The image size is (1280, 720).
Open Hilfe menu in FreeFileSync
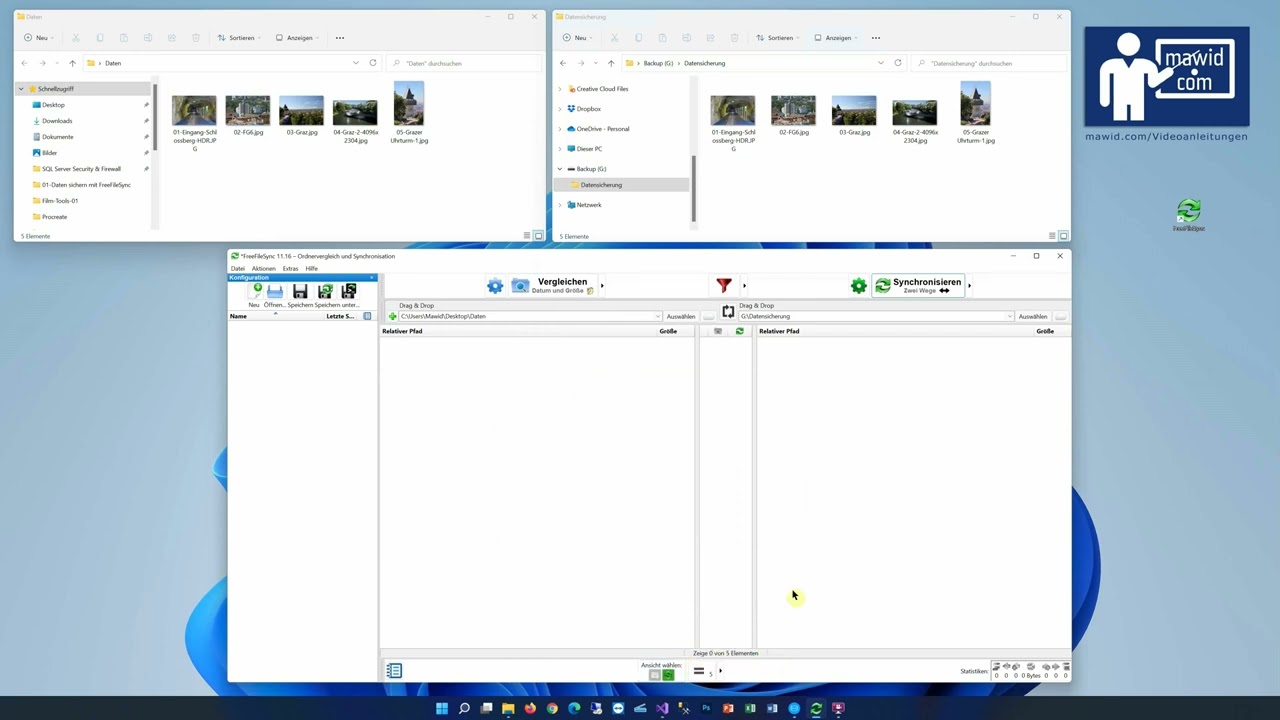point(312,268)
